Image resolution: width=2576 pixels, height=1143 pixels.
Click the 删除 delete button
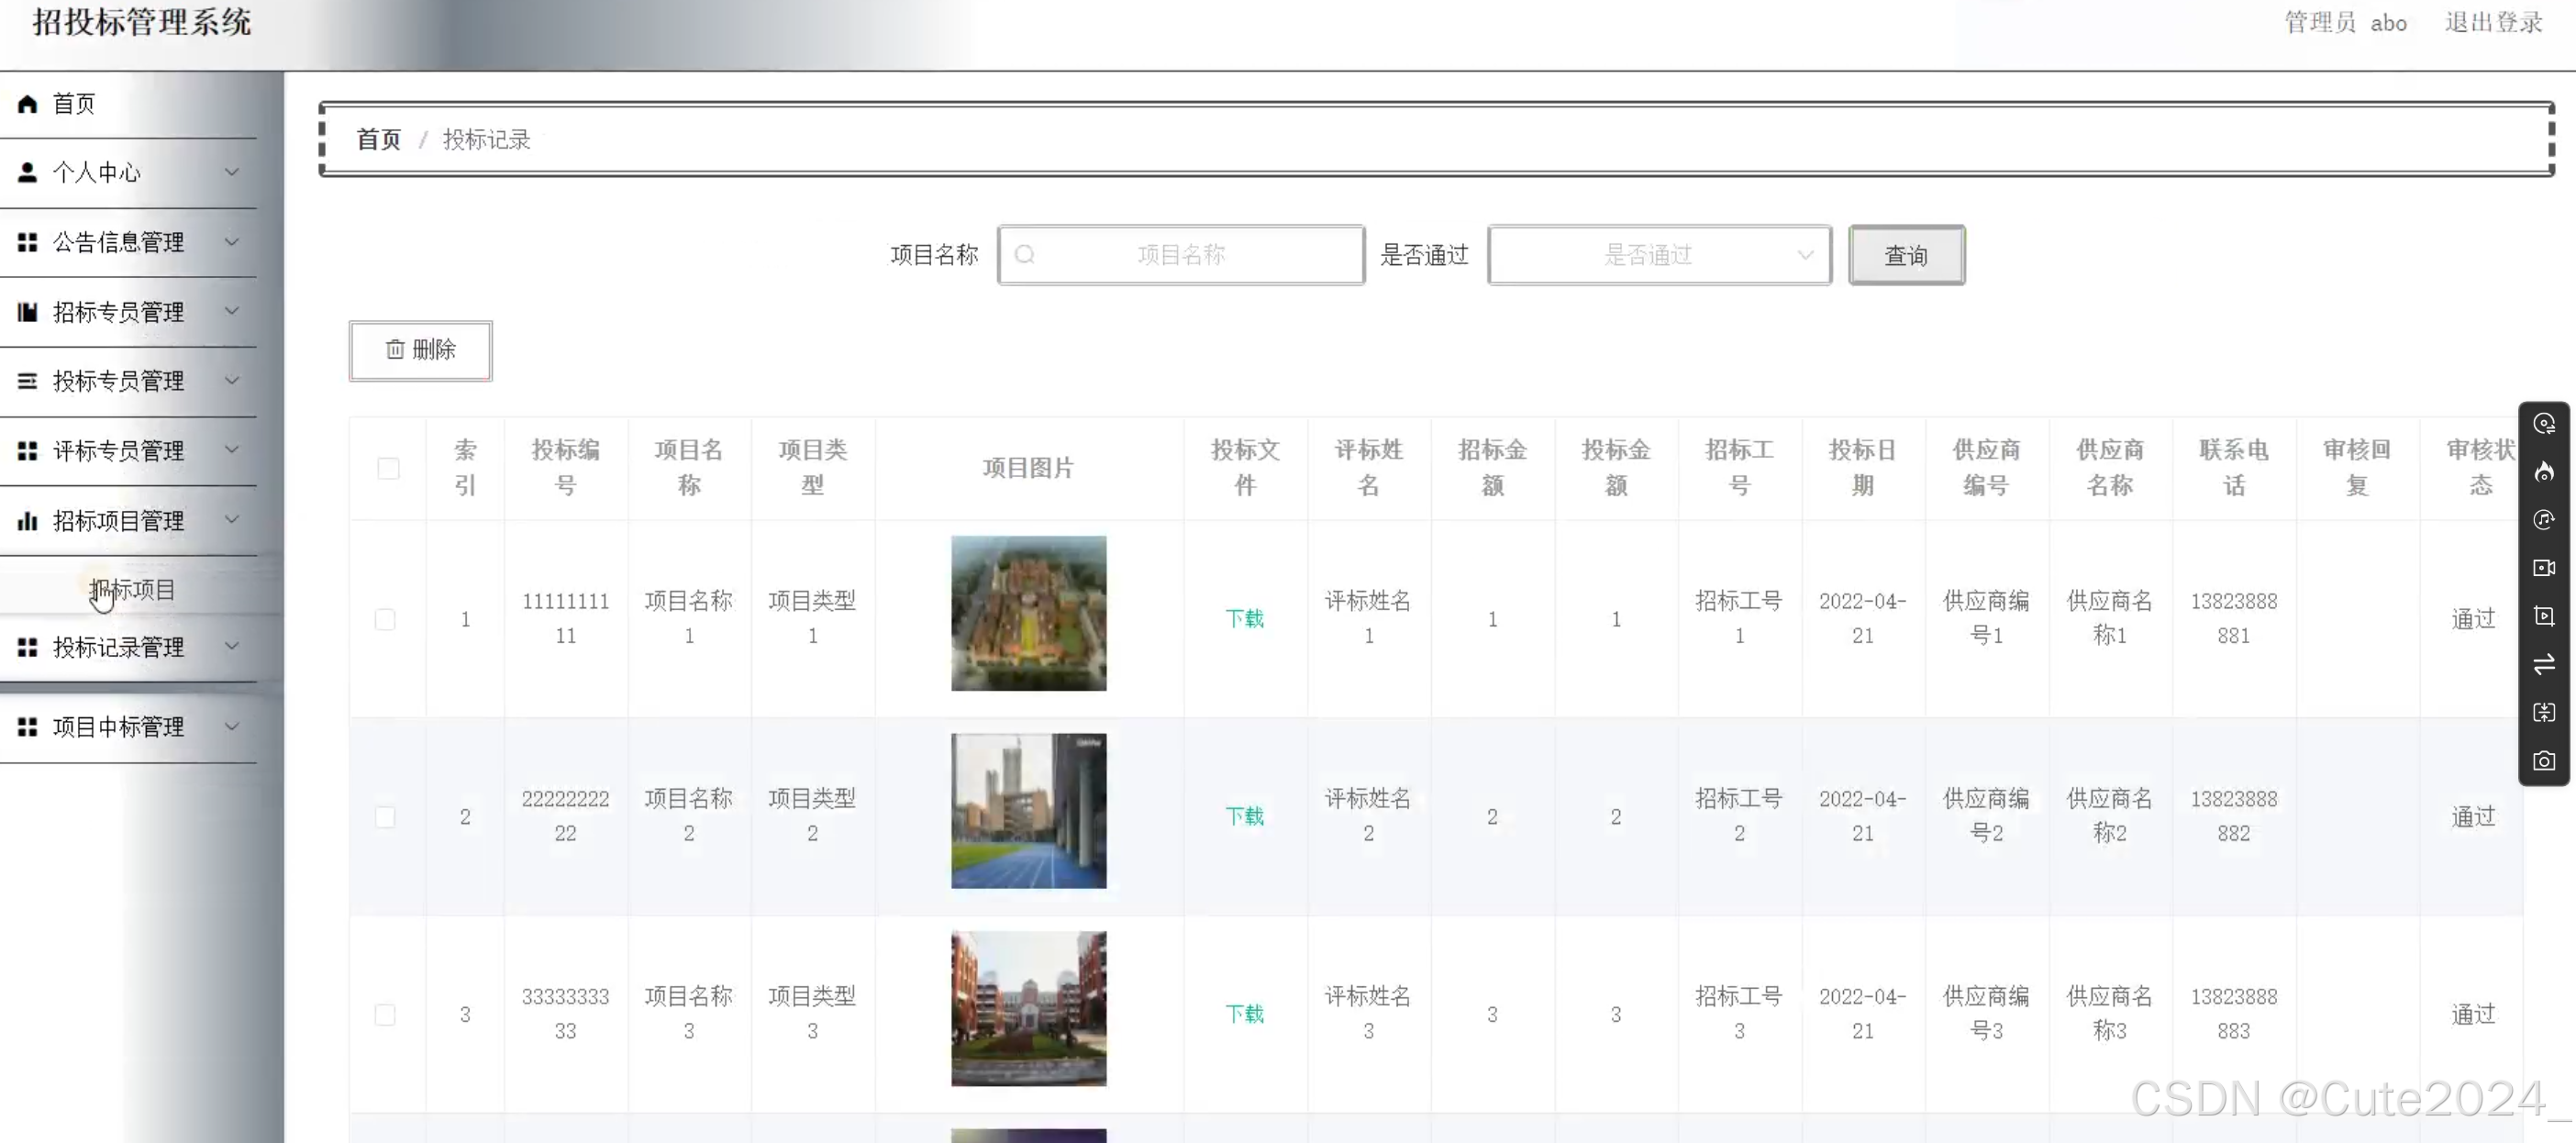420,350
